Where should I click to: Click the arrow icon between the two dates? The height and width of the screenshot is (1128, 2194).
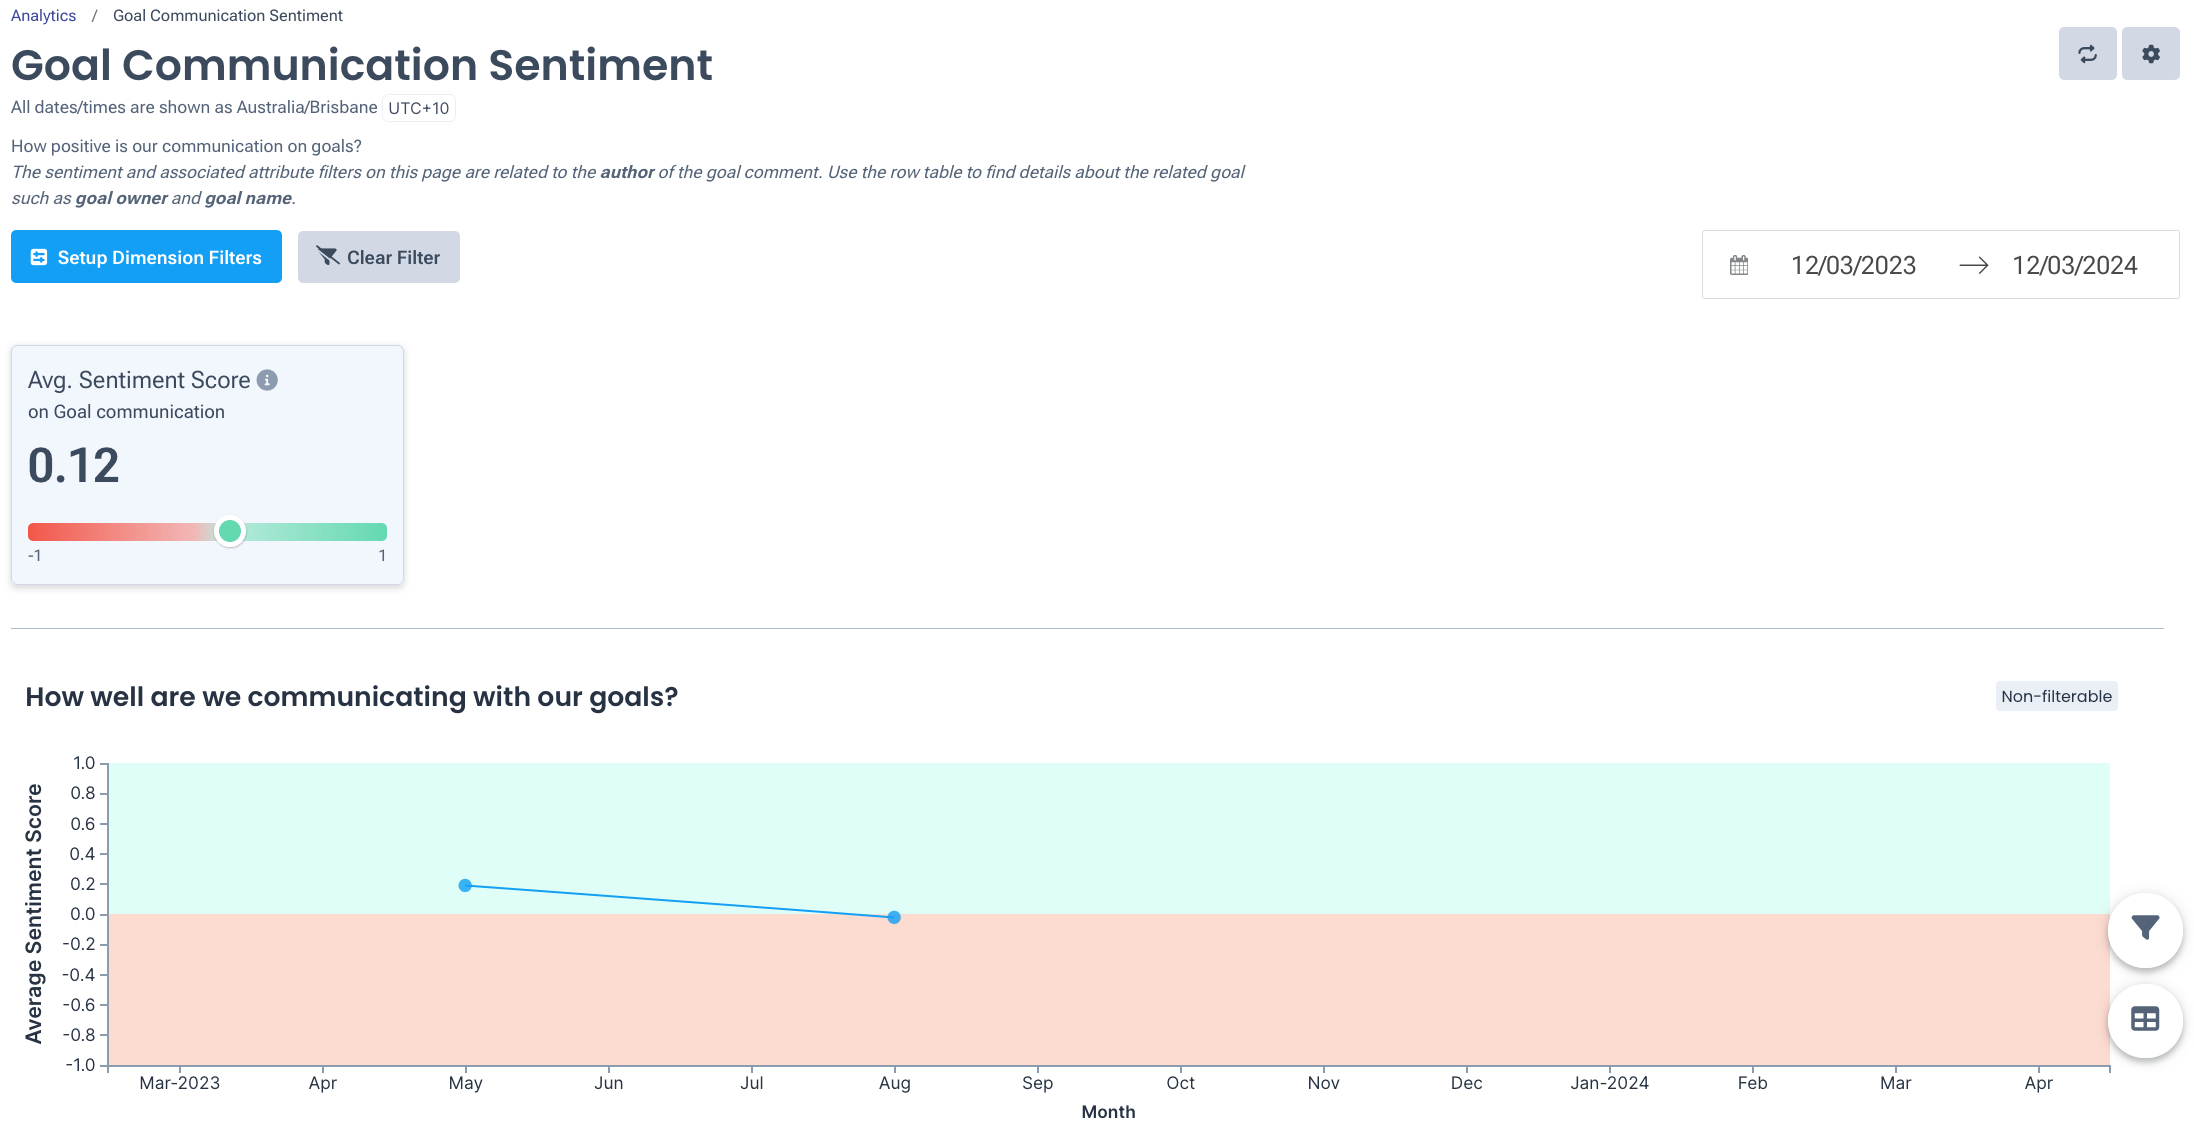(x=1976, y=264)
